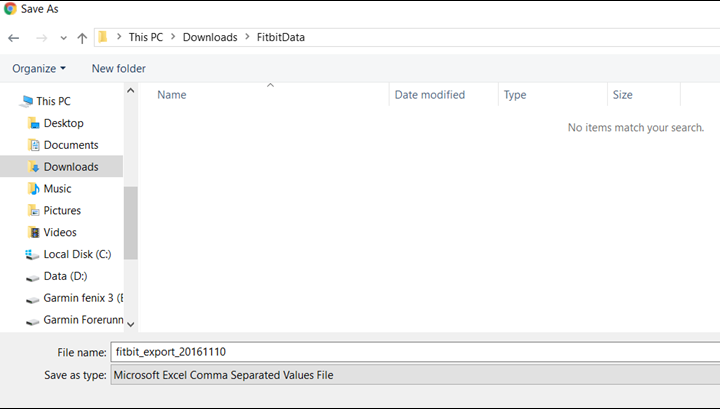Click the Up one level arrow

pos(82,38)
